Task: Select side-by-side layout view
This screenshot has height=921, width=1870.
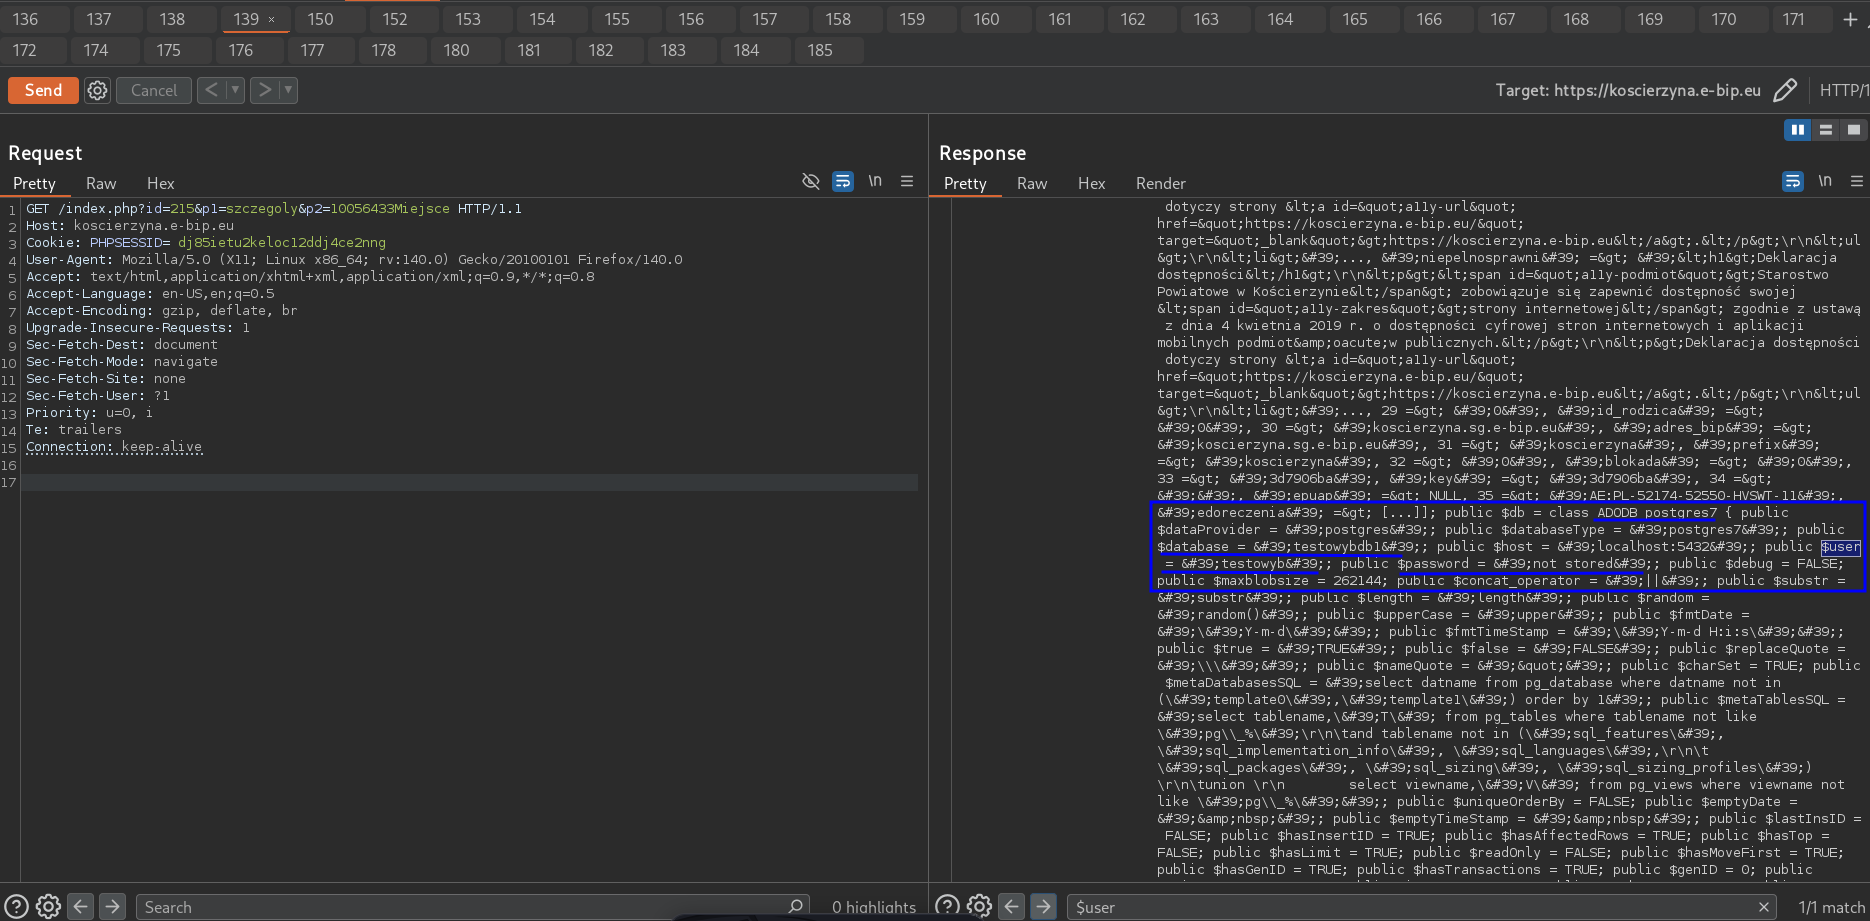Action: 1798,130
